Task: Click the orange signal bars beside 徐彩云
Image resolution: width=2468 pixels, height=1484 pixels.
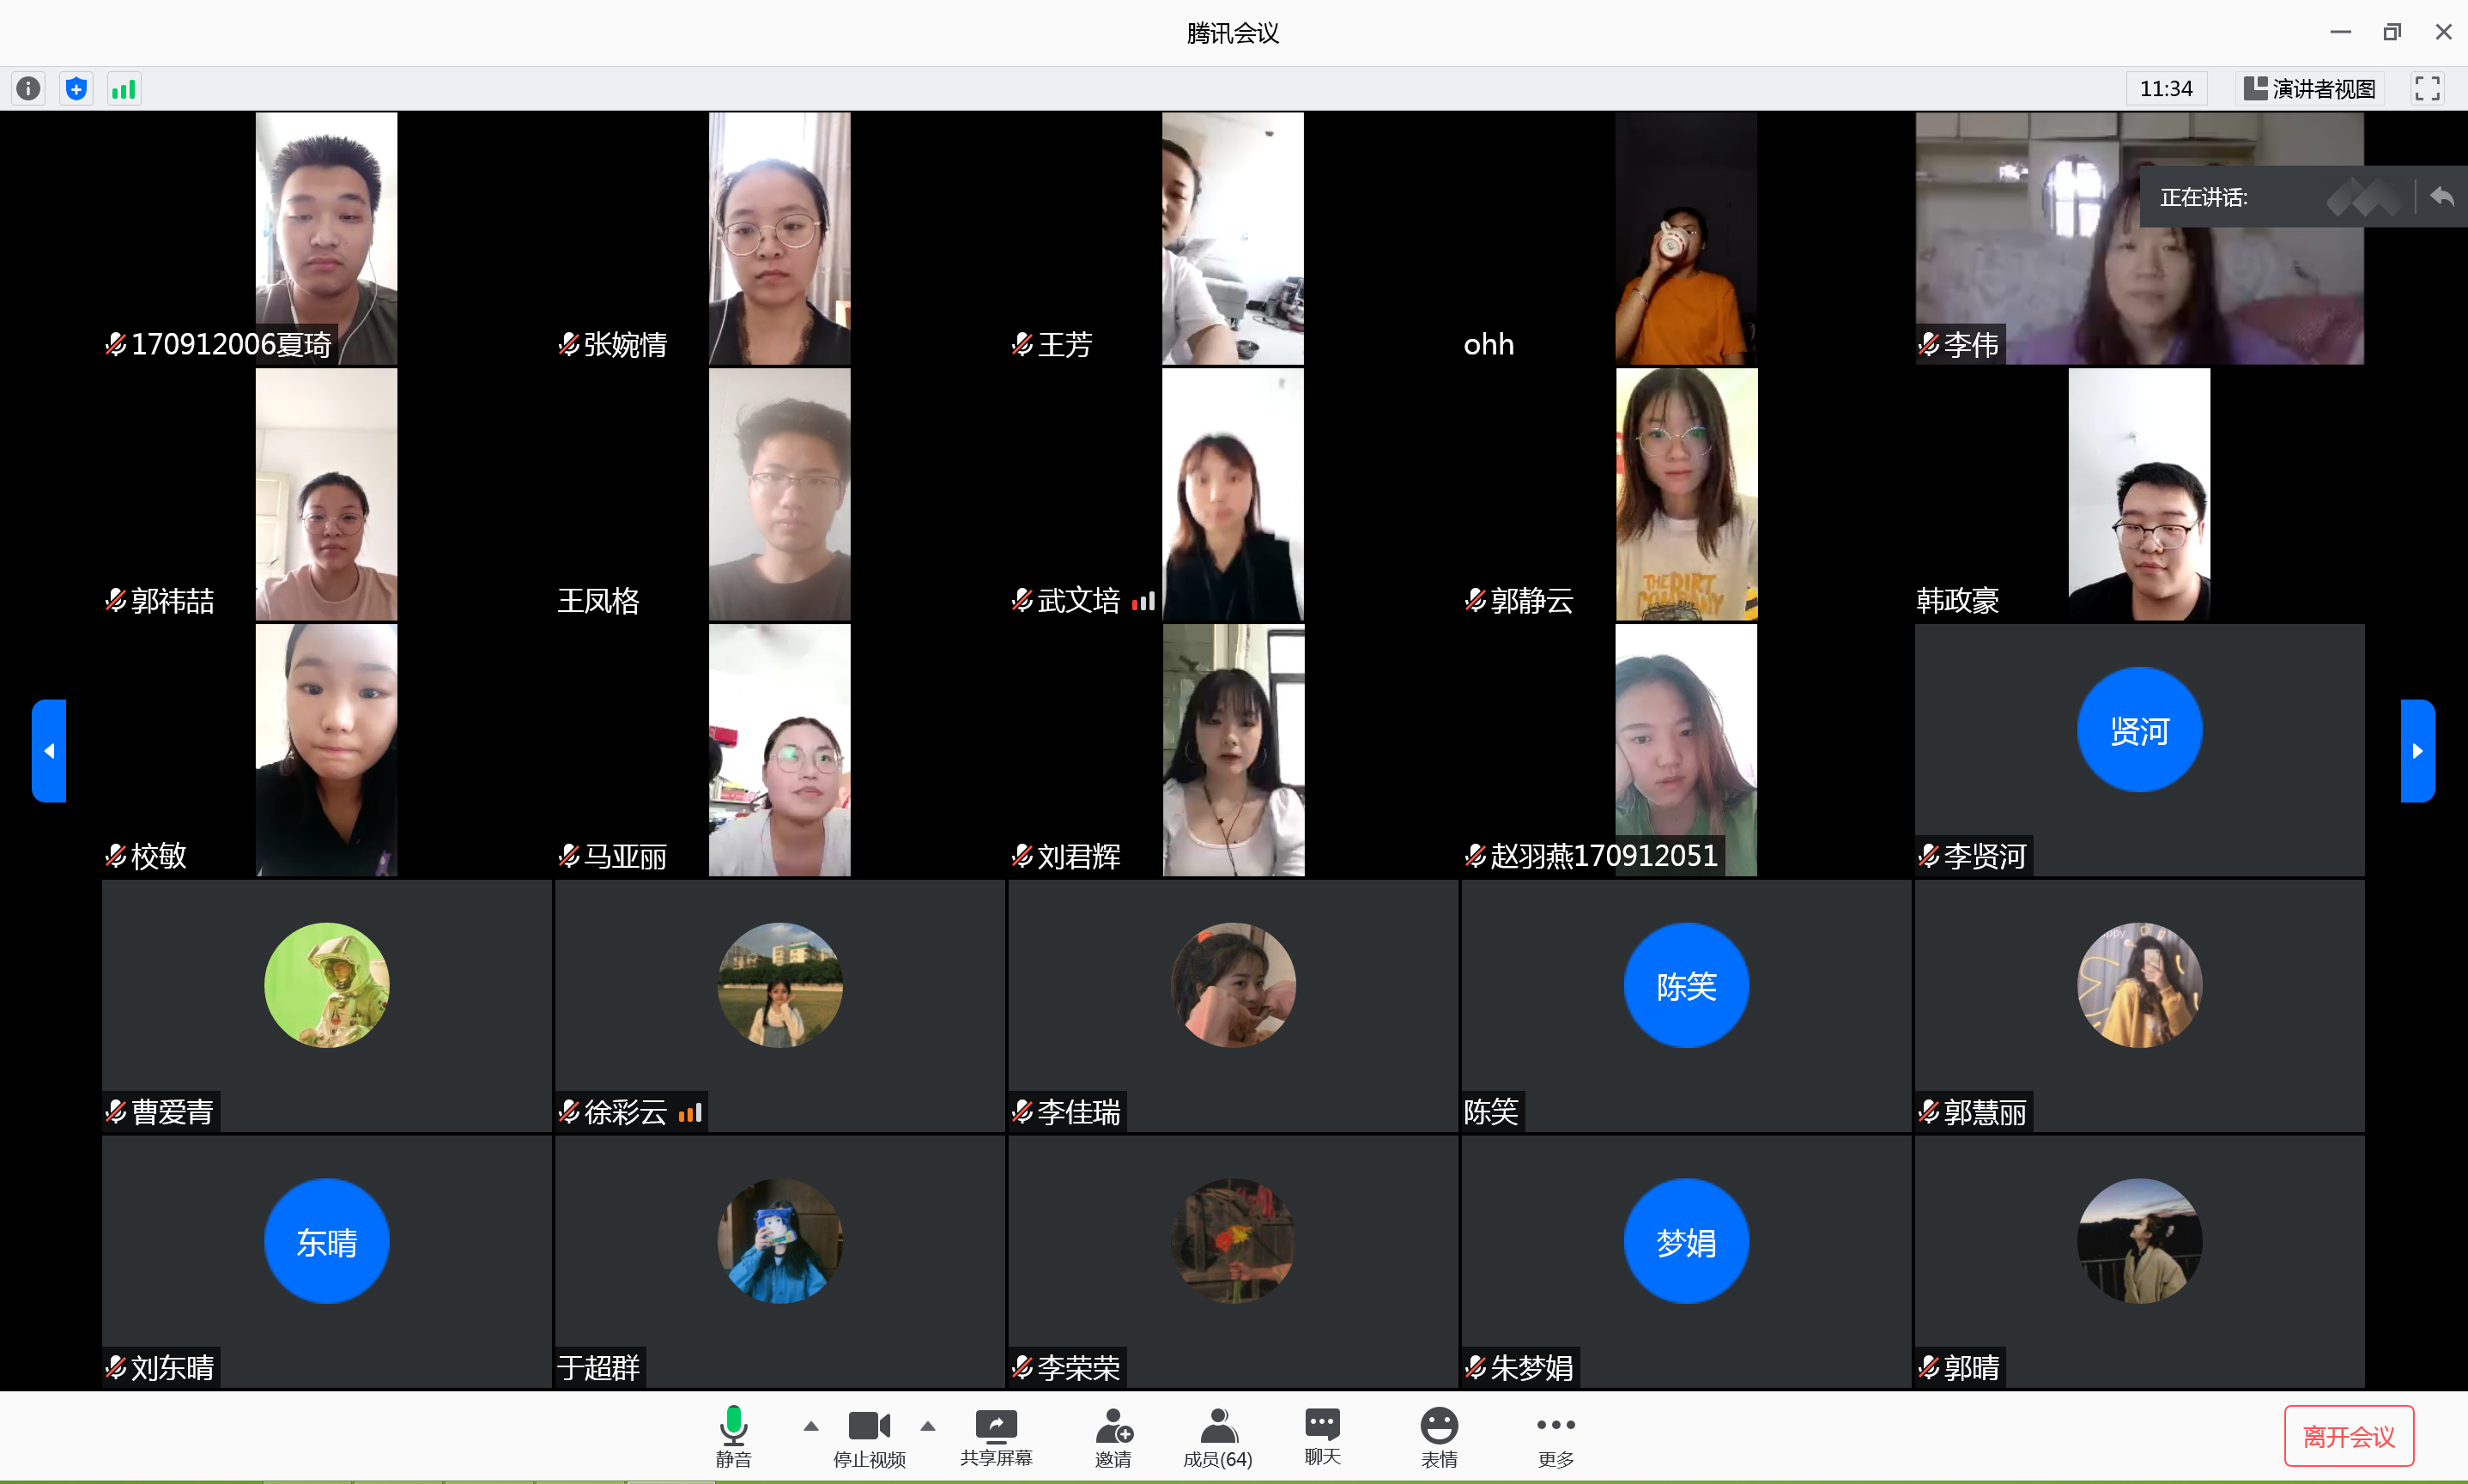Action: click(690, 1112)
